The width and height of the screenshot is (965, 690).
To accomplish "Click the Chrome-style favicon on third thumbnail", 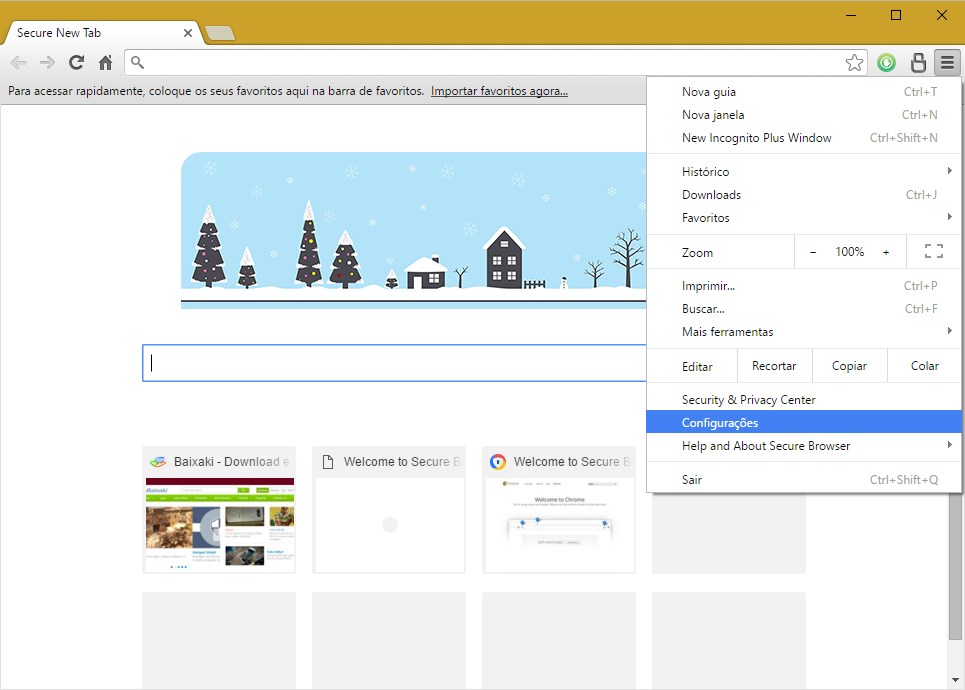I will (498, 462).
